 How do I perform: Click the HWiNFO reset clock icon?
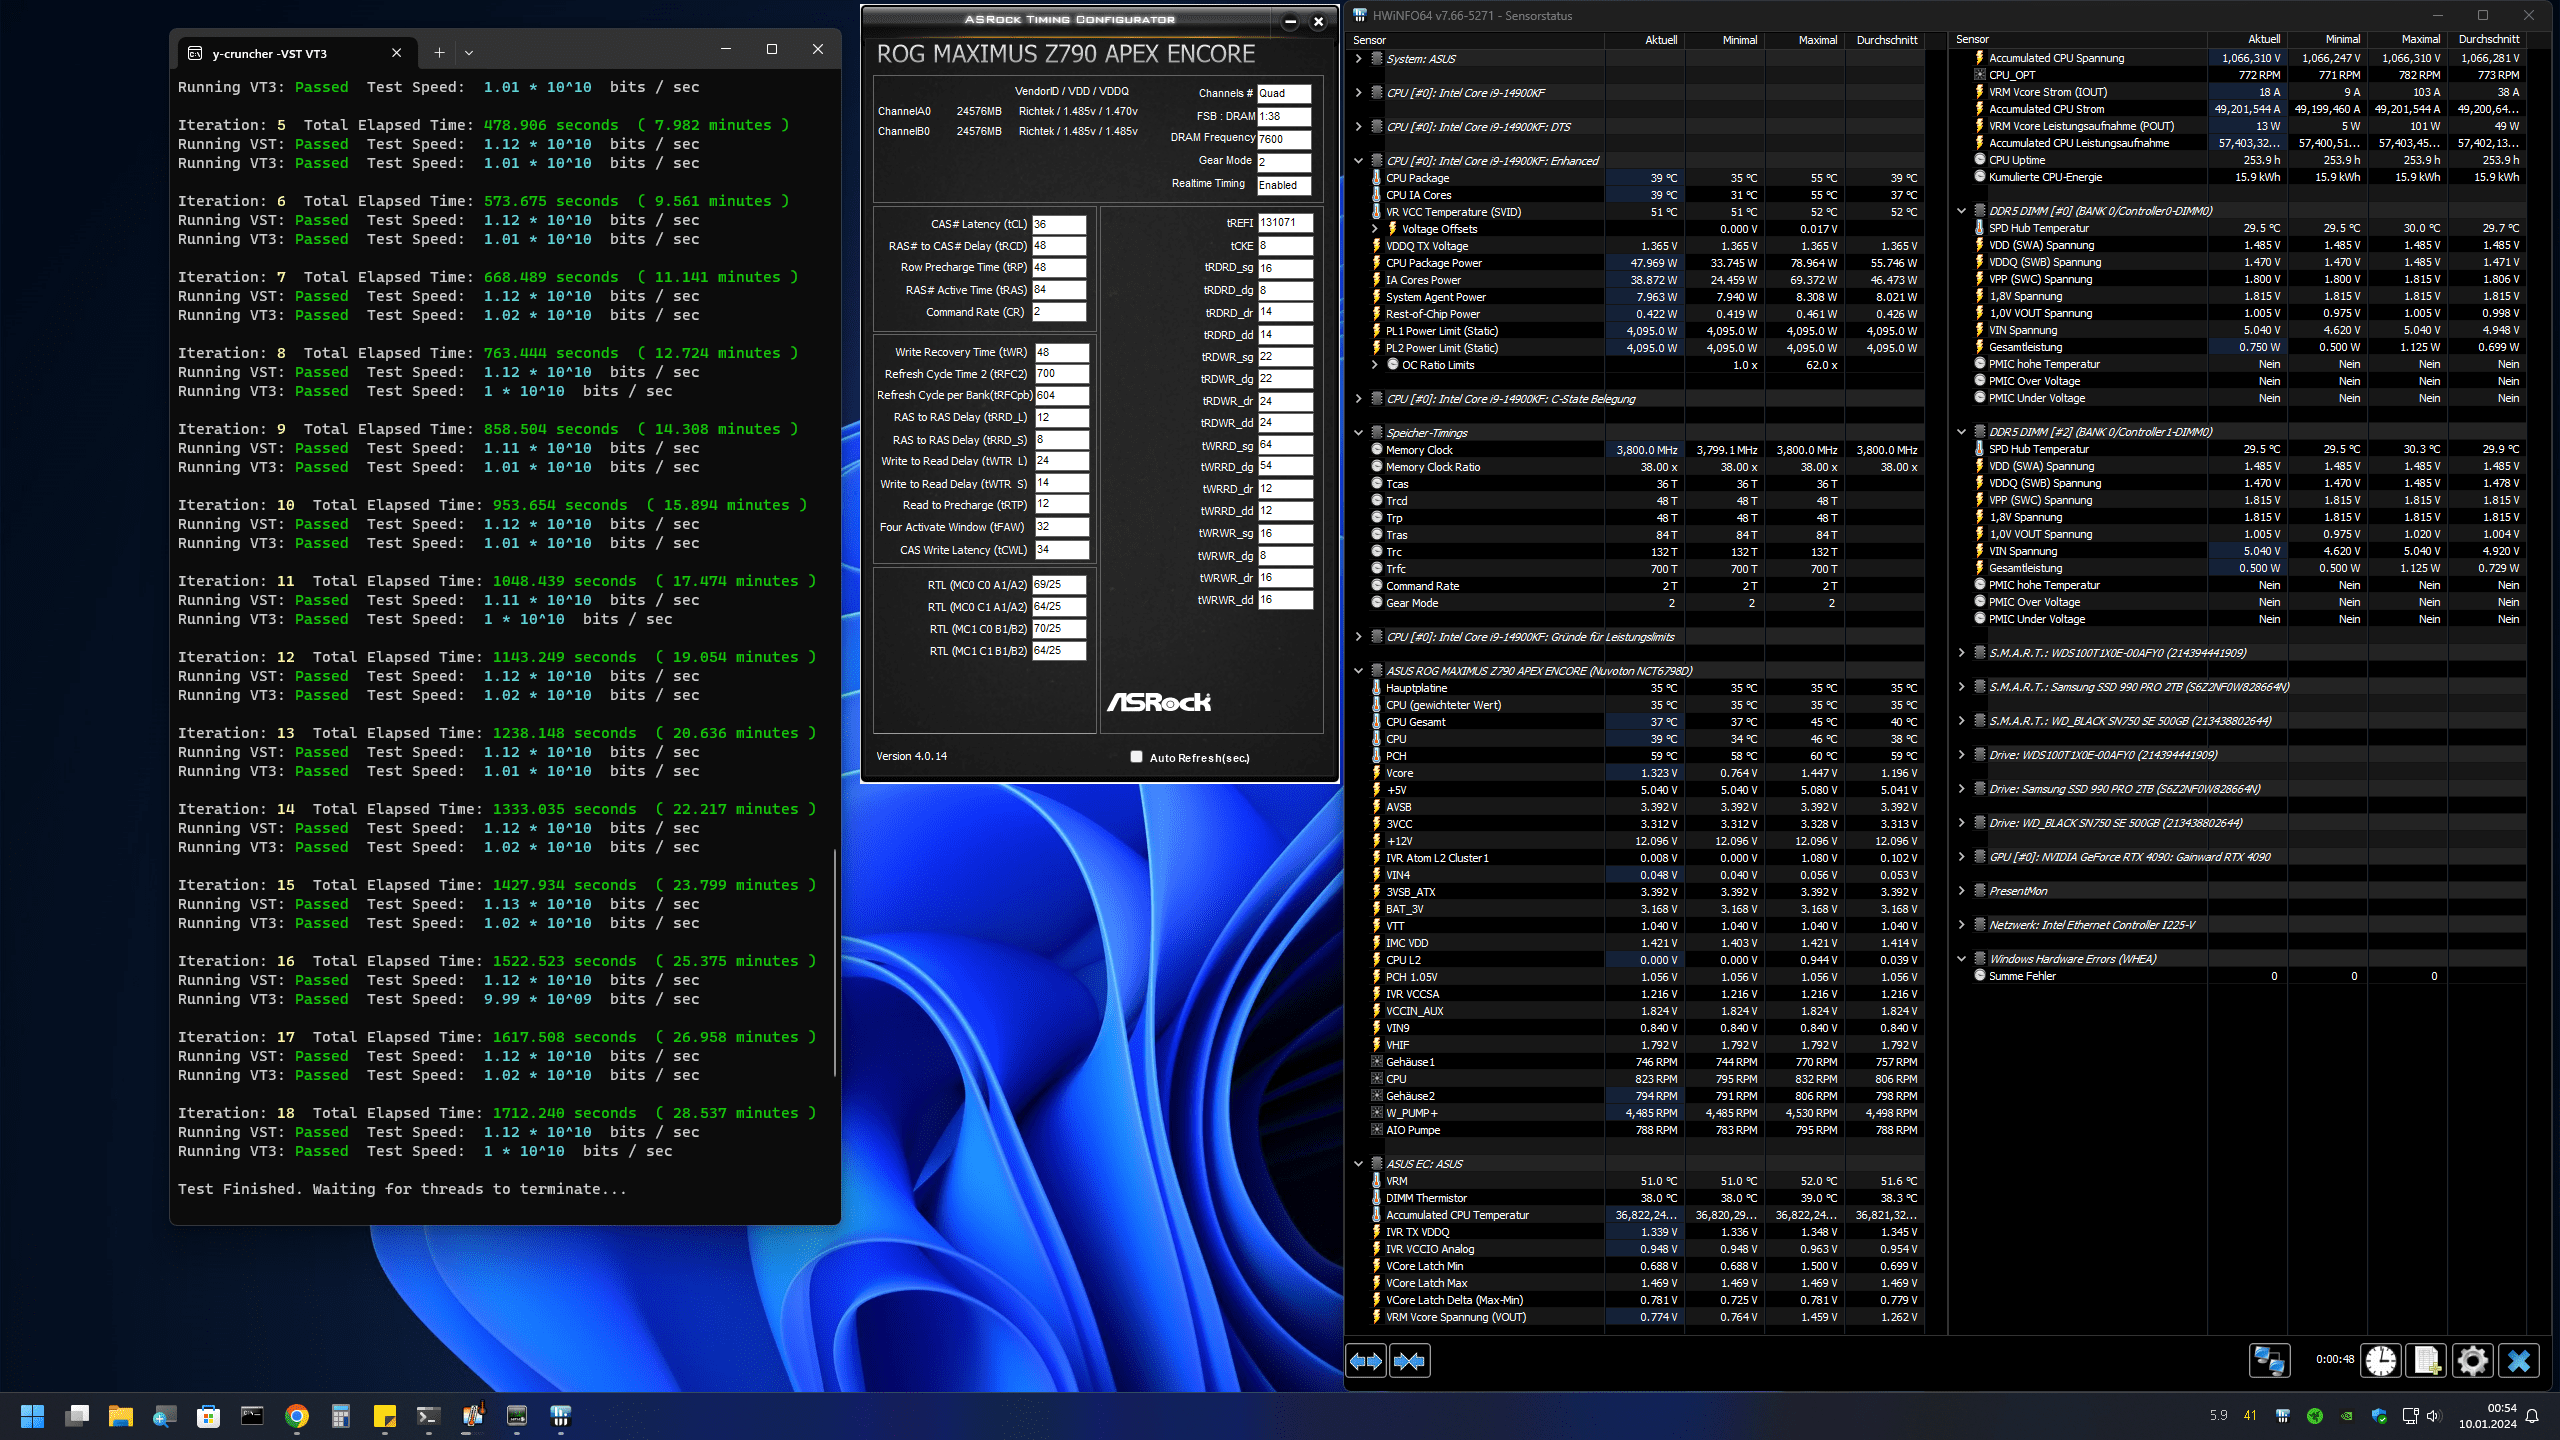pyautogui.click(x=2380, y=1361)
